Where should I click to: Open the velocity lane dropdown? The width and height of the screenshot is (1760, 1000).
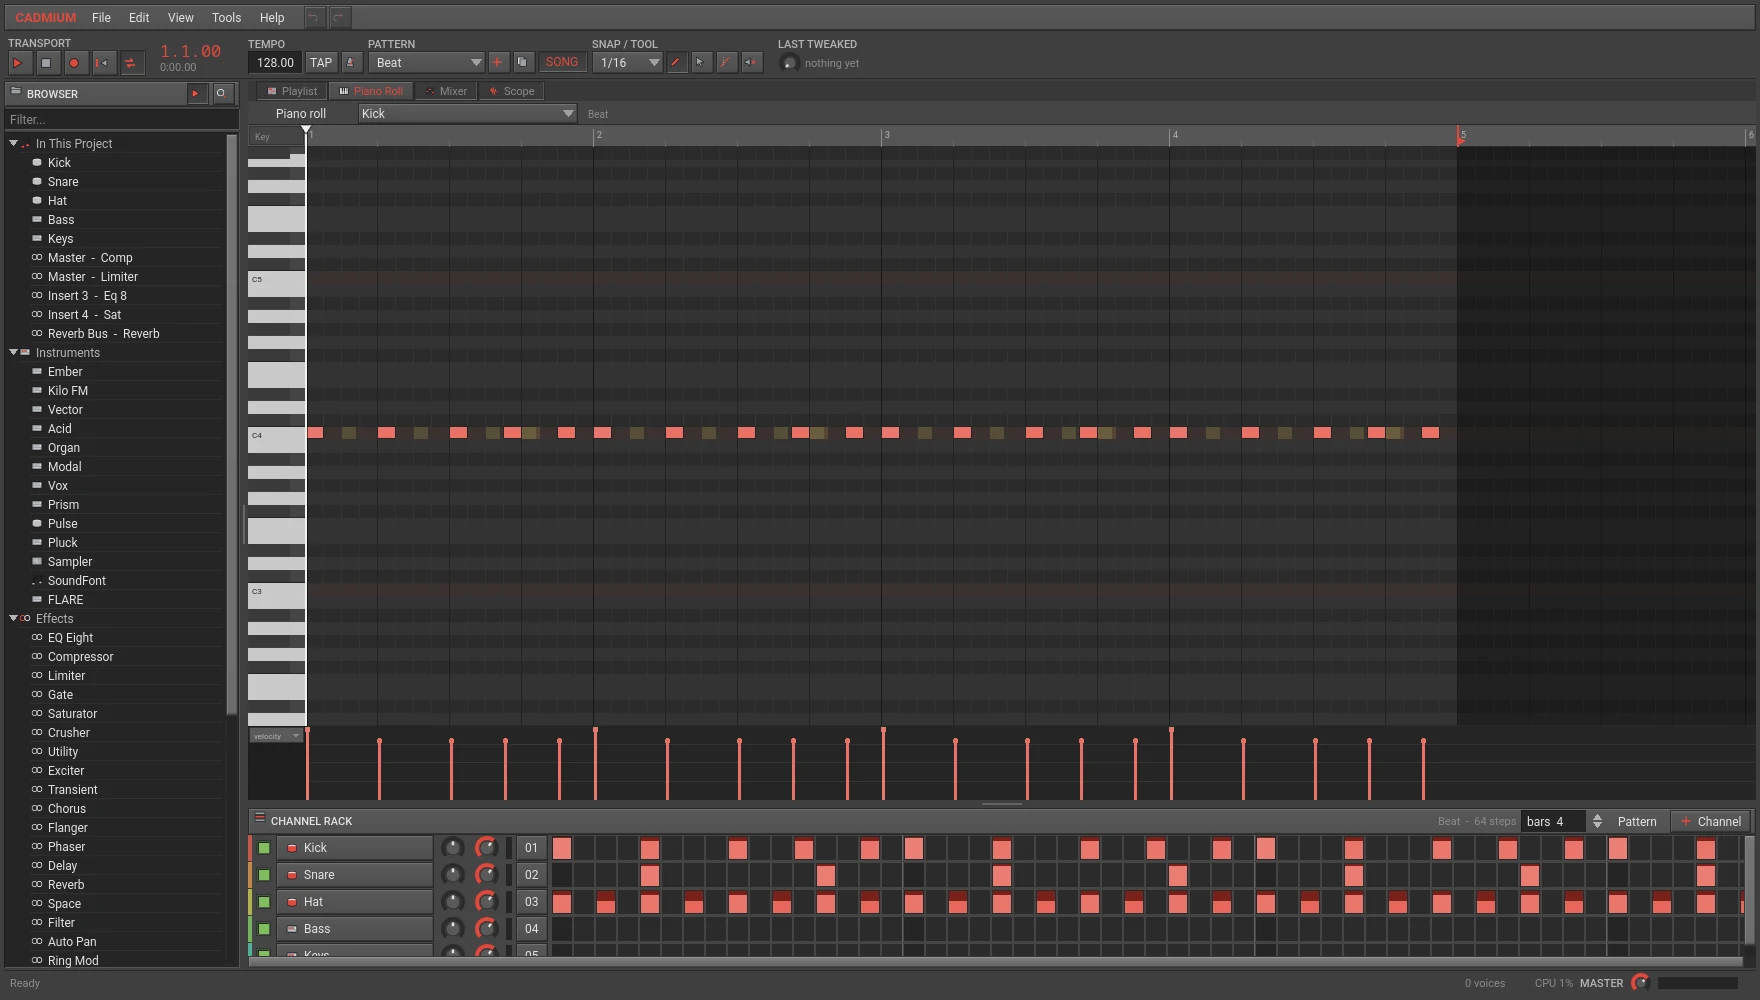coord(276,736)
